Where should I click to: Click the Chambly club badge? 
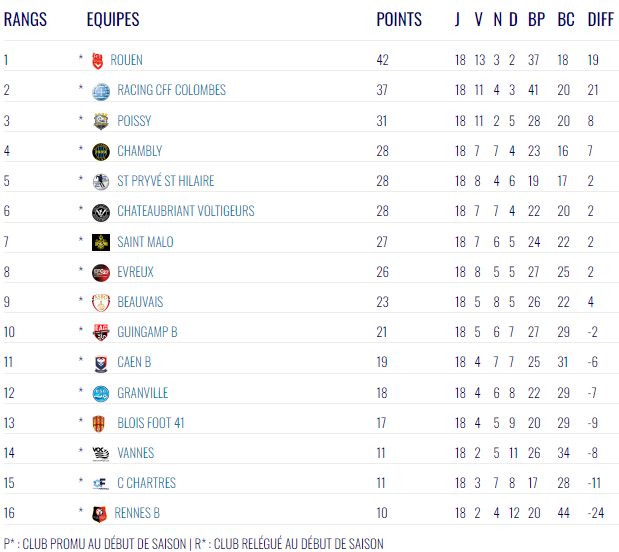pyautogui.click(x=100, y=152)
